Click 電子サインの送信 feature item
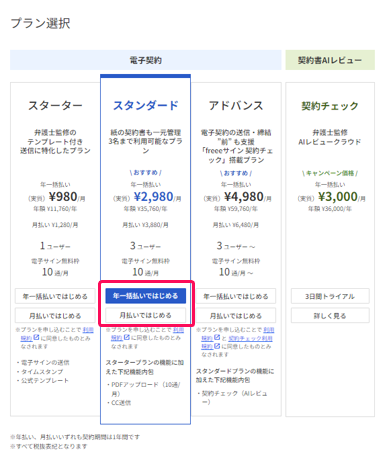This screenshot has height=456, width=391. pos(45,362)
